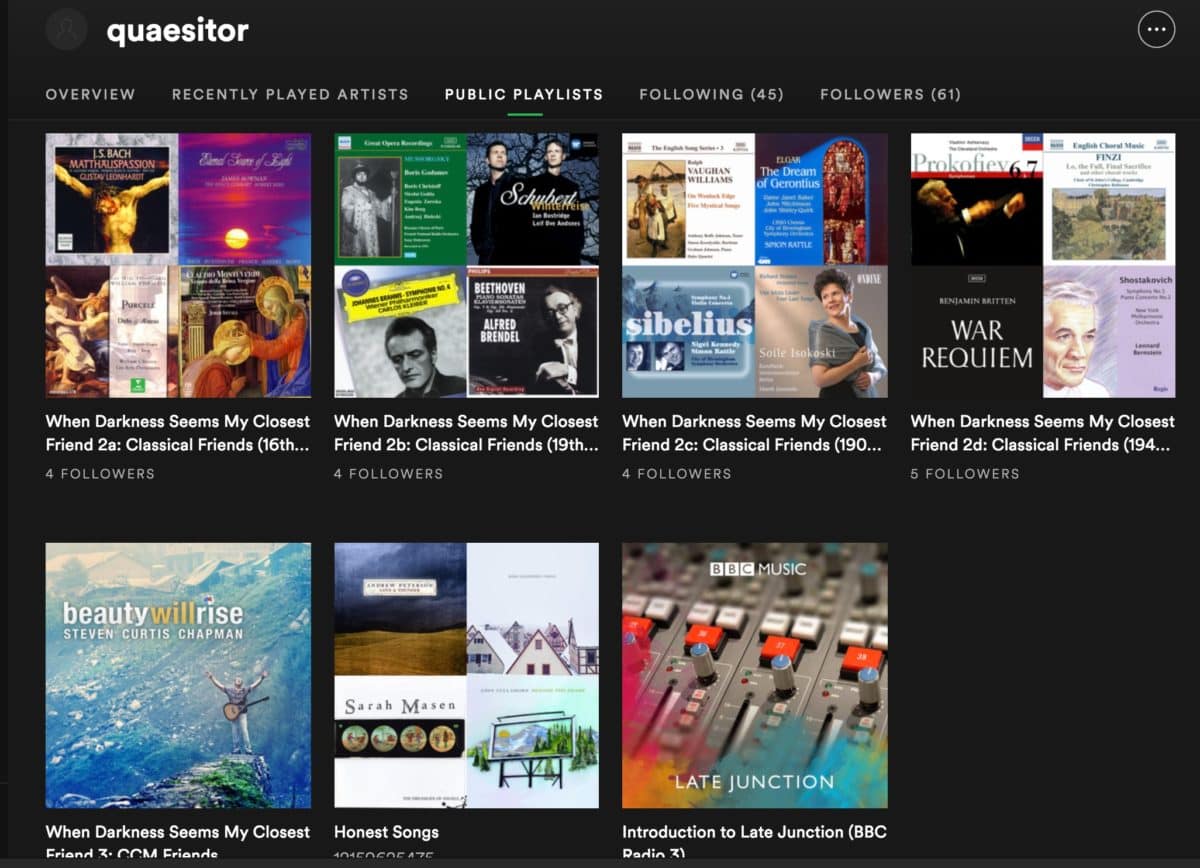Open the Classical Friends 2d playlist cover
Screen dimensions: 1200x868
pyautogui.click(x=1043, y=265)
